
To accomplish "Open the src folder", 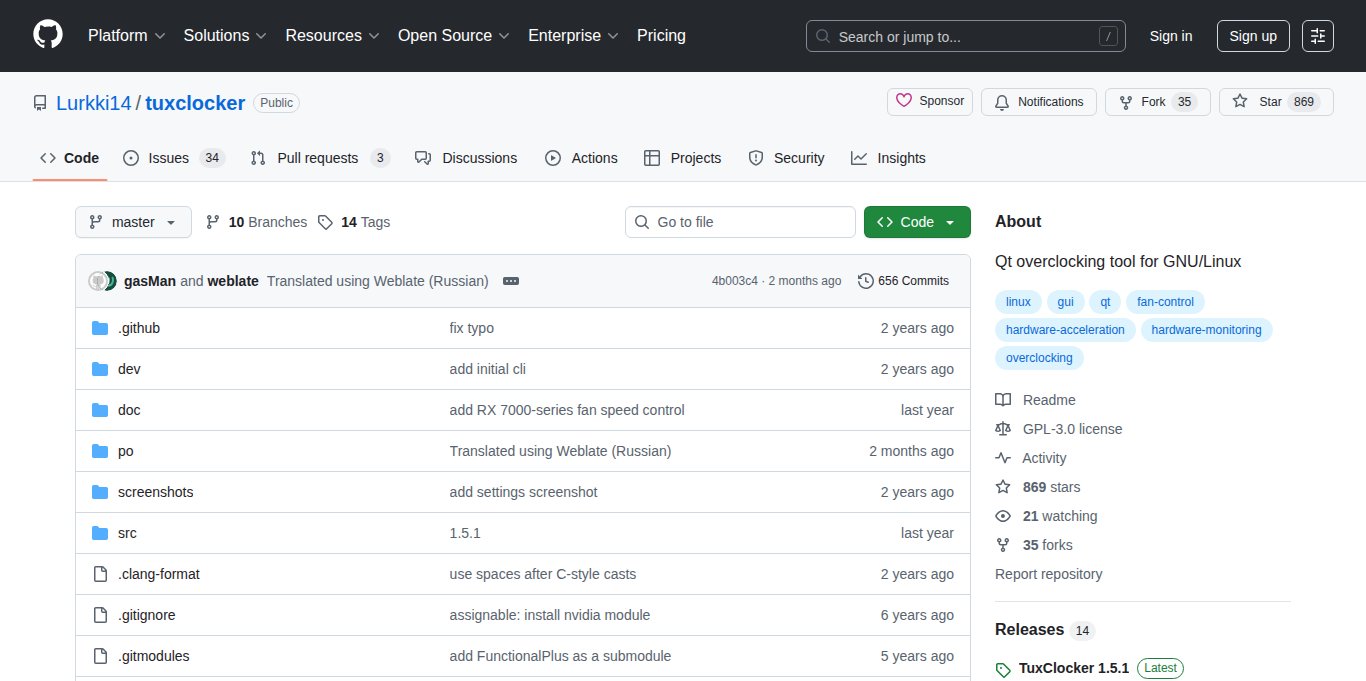I will [x=127, y=533].
